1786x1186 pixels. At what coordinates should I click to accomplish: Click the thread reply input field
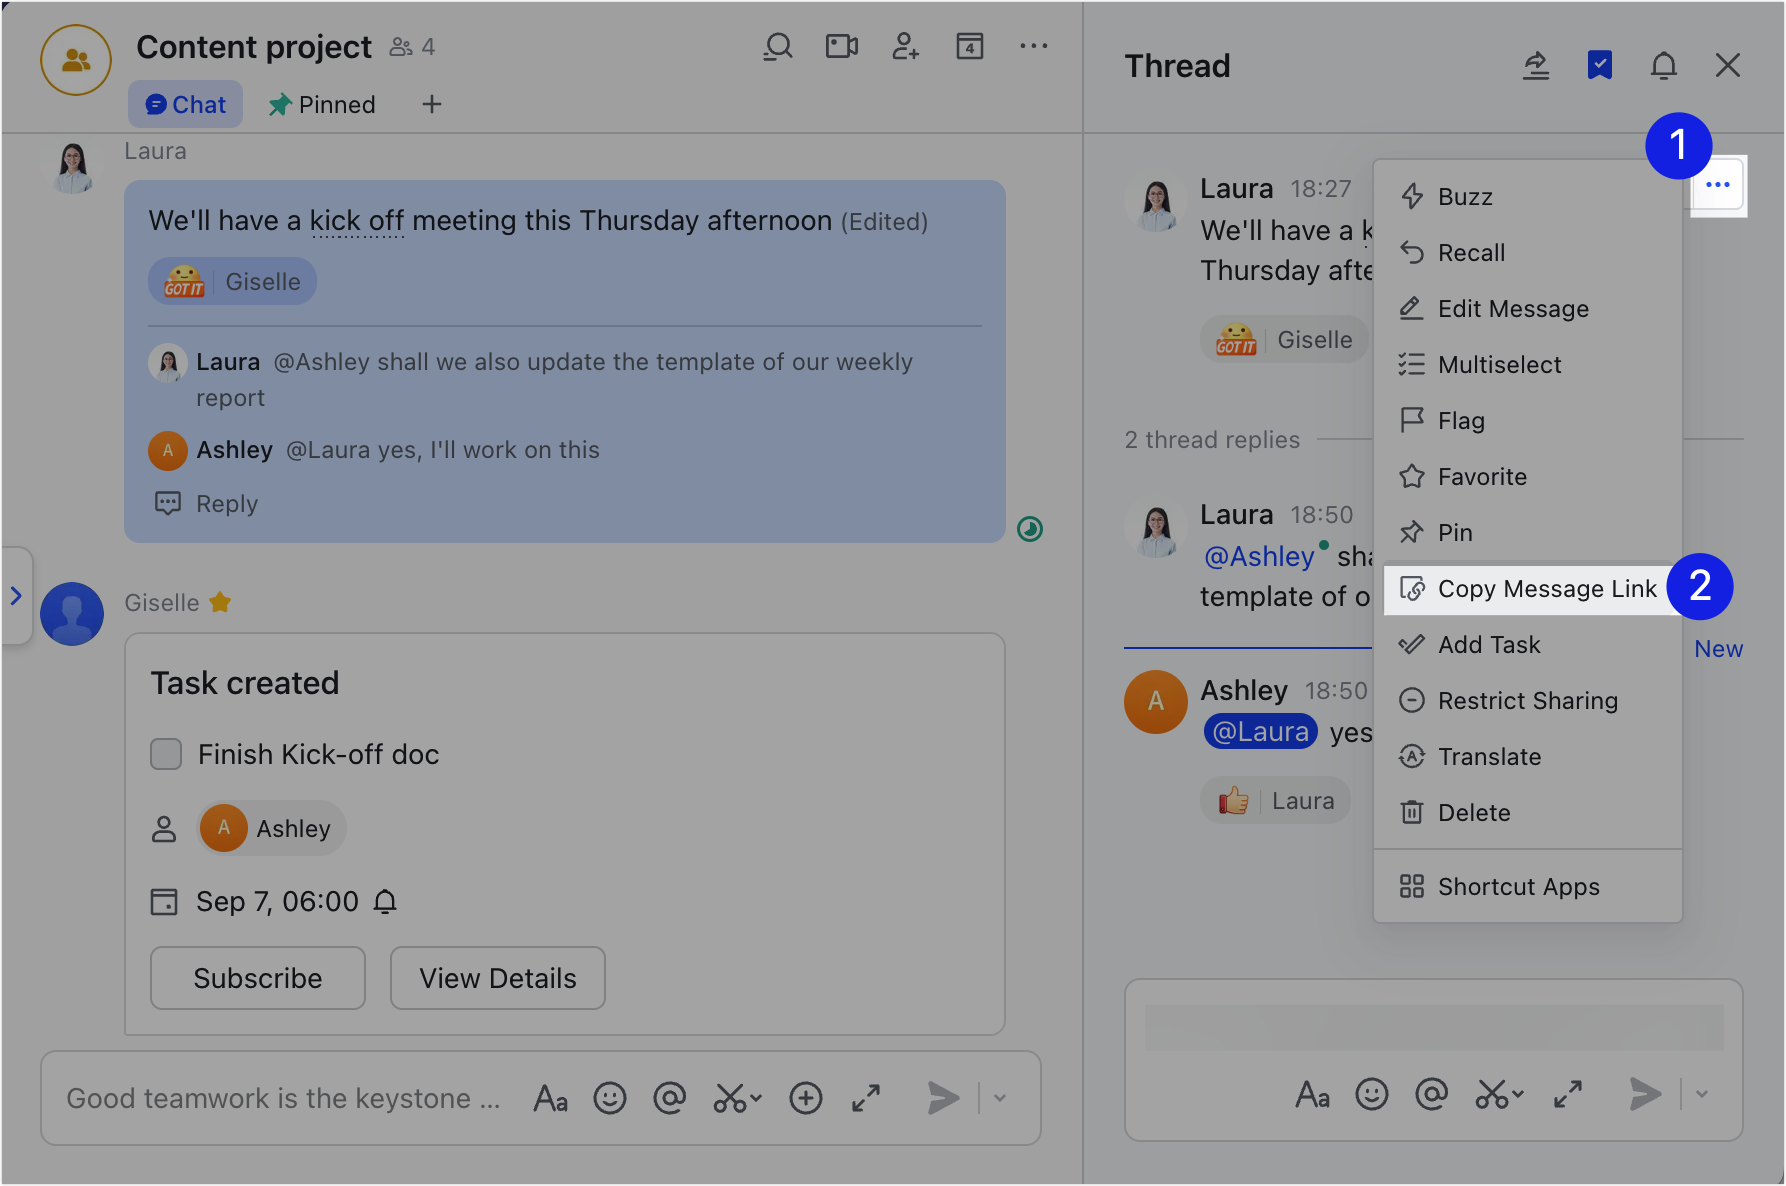coord(1434,1027)
